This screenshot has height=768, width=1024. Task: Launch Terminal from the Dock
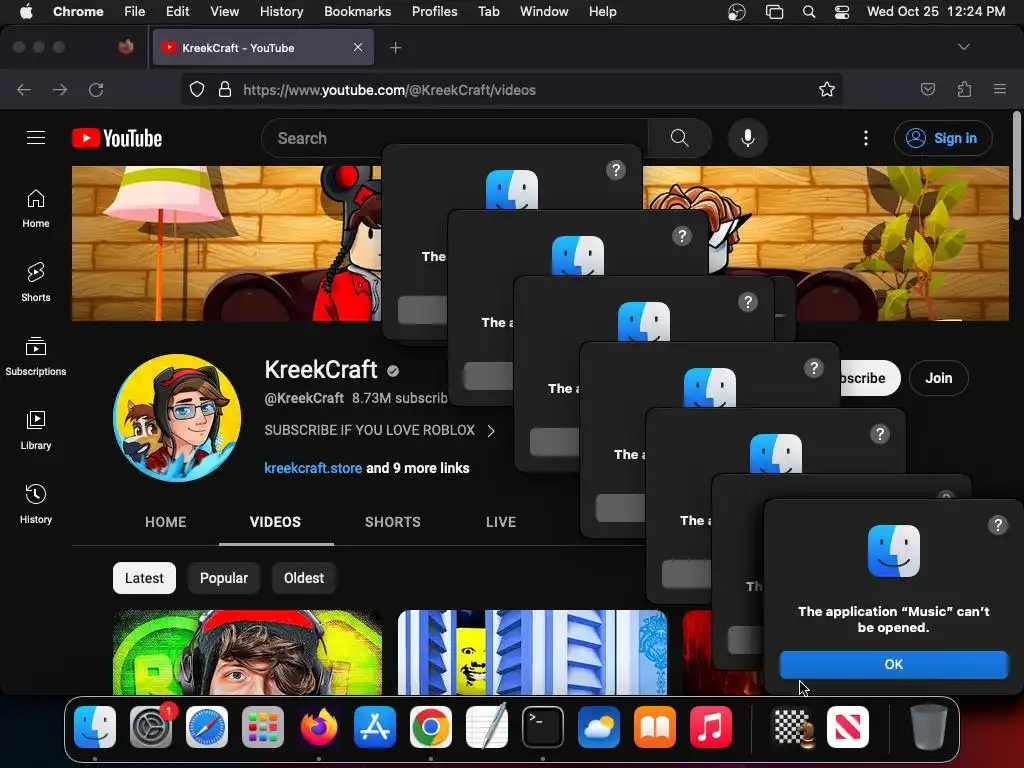point(543,727)
